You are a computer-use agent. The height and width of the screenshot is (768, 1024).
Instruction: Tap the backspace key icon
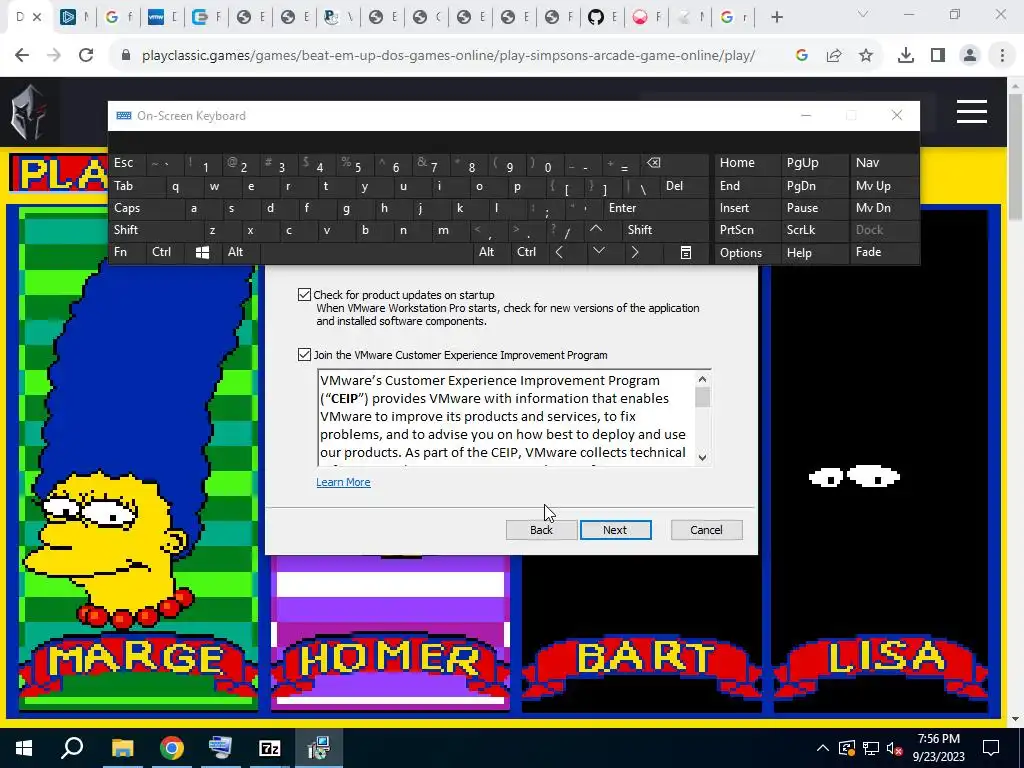click(674, 163)
